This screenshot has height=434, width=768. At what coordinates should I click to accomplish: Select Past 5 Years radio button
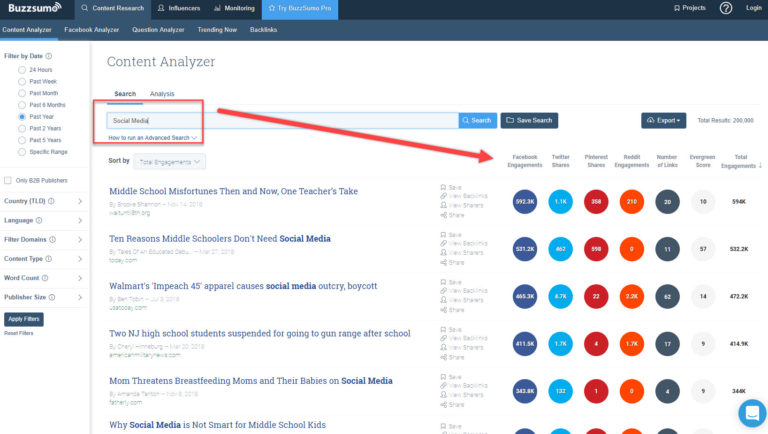point(22,141)
